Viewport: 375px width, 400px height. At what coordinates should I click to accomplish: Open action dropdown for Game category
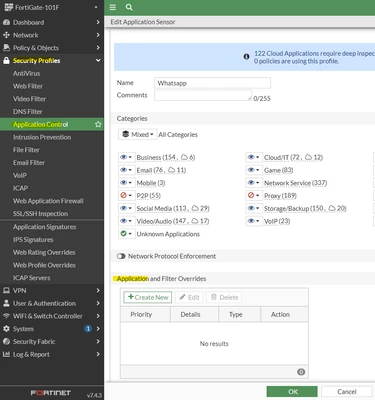click(254, 170)
